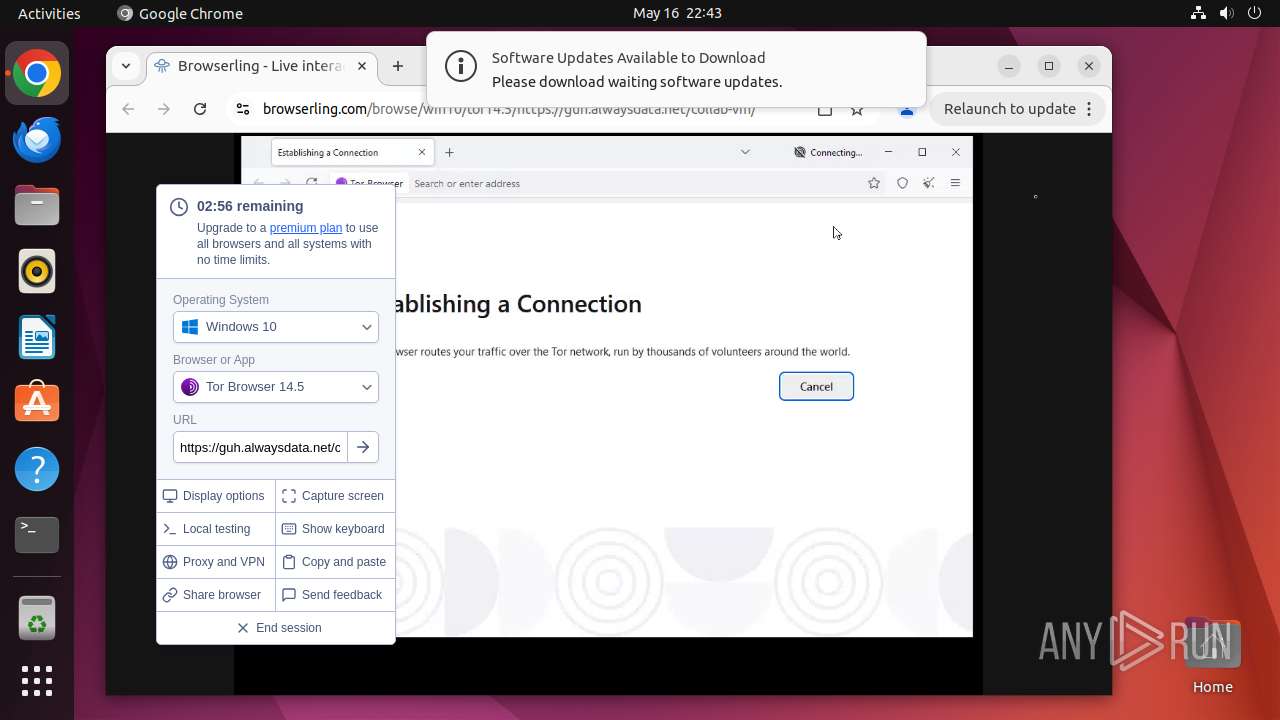The height and width of the screenshot is (720, 1280).
Task: Click Share browser
Action: click(216, 595)
